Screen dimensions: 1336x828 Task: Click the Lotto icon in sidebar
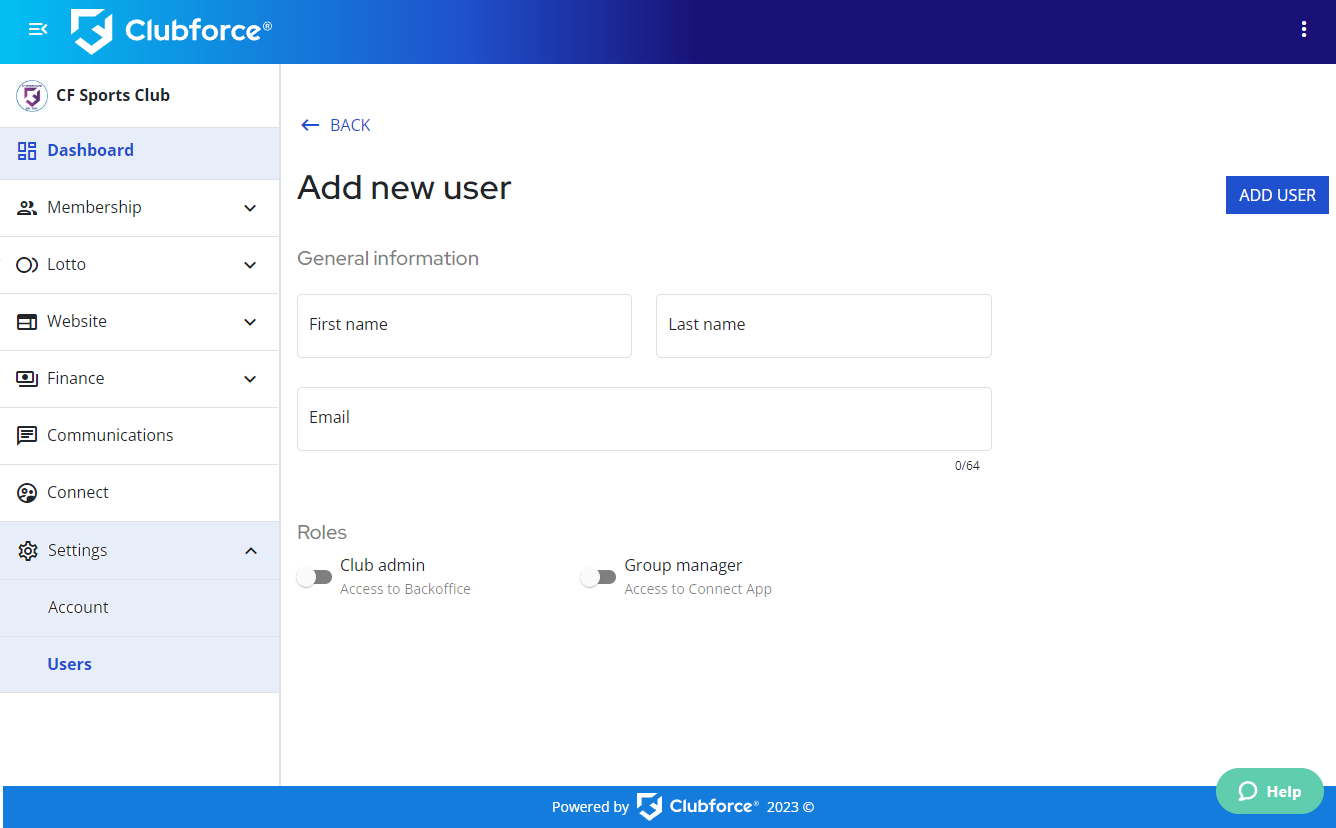coord(27,265)
